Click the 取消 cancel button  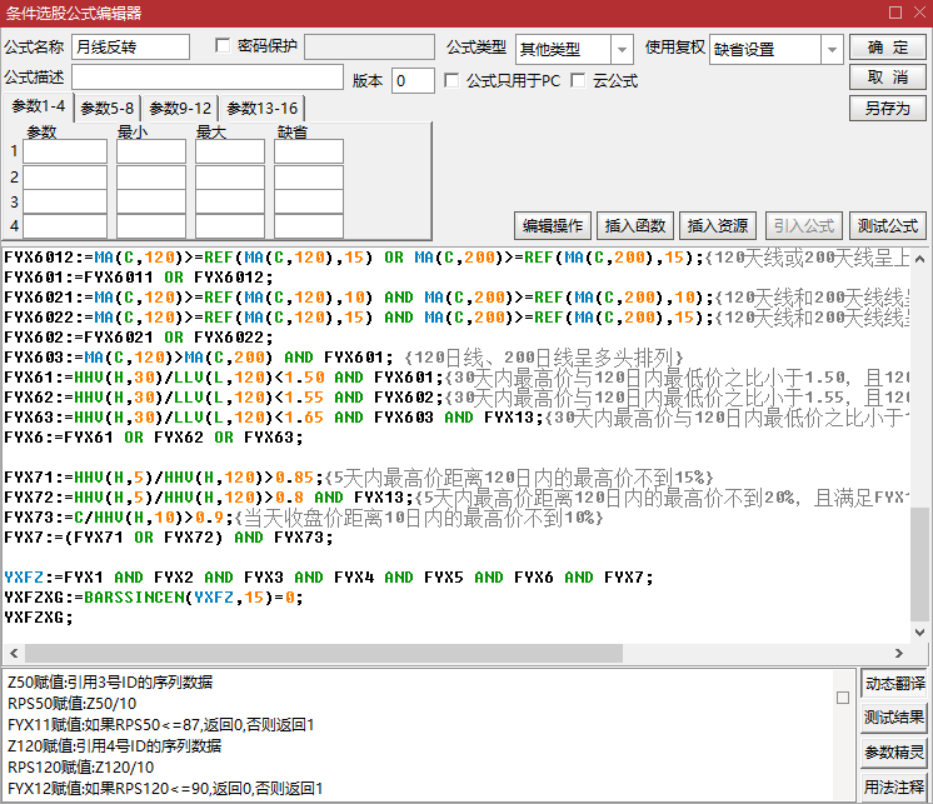887,77
